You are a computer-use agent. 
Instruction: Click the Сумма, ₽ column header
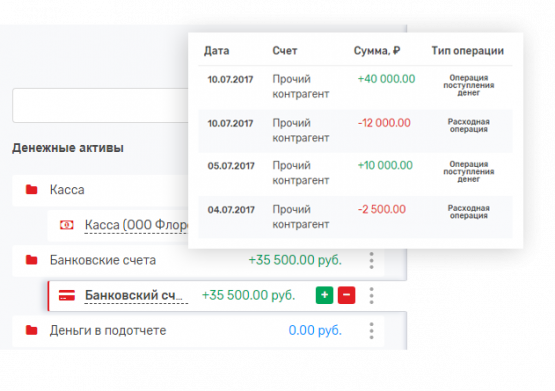click(377, 51)
